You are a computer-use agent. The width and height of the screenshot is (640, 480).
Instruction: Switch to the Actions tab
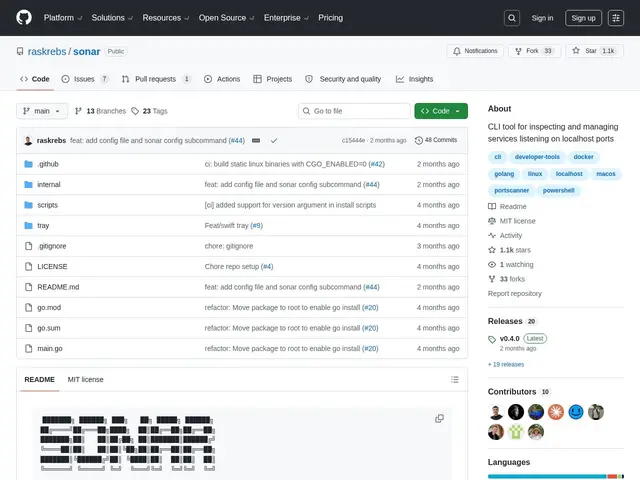(222, 79)
